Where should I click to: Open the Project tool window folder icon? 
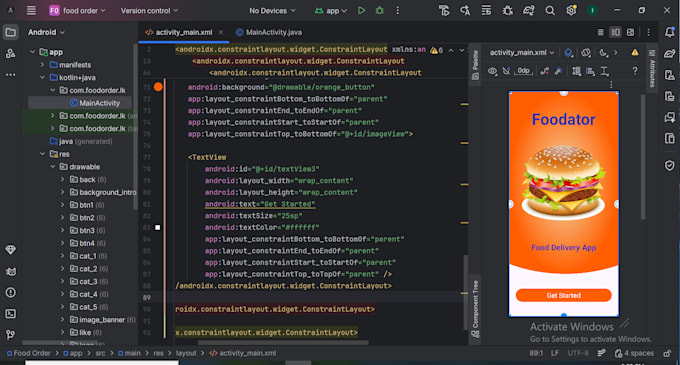point(10,32)
